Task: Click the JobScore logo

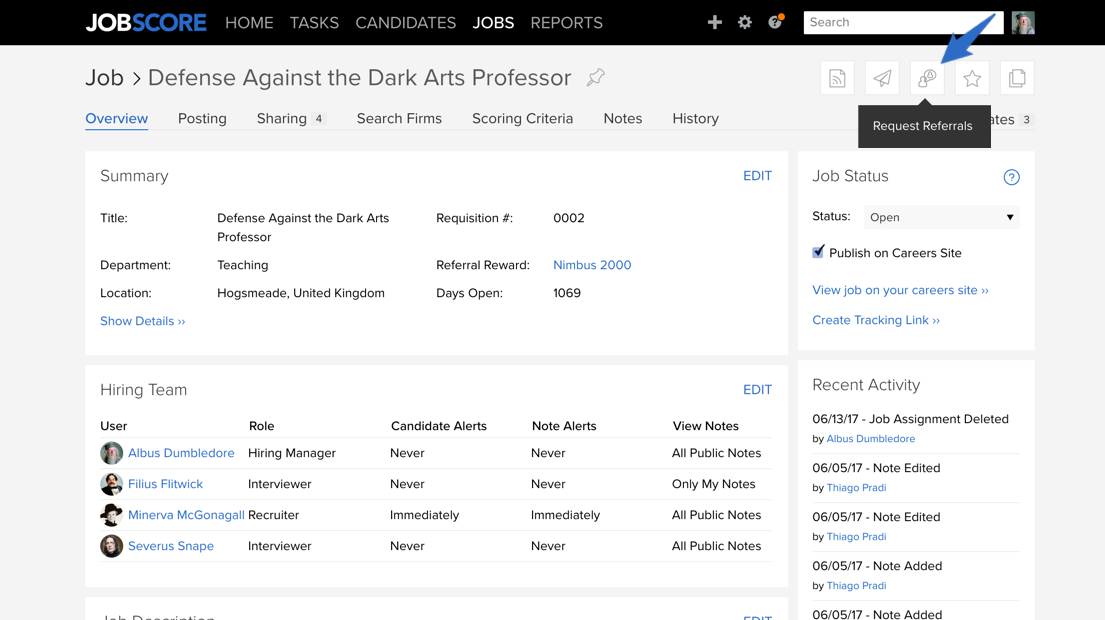Action: click(146, 23)
